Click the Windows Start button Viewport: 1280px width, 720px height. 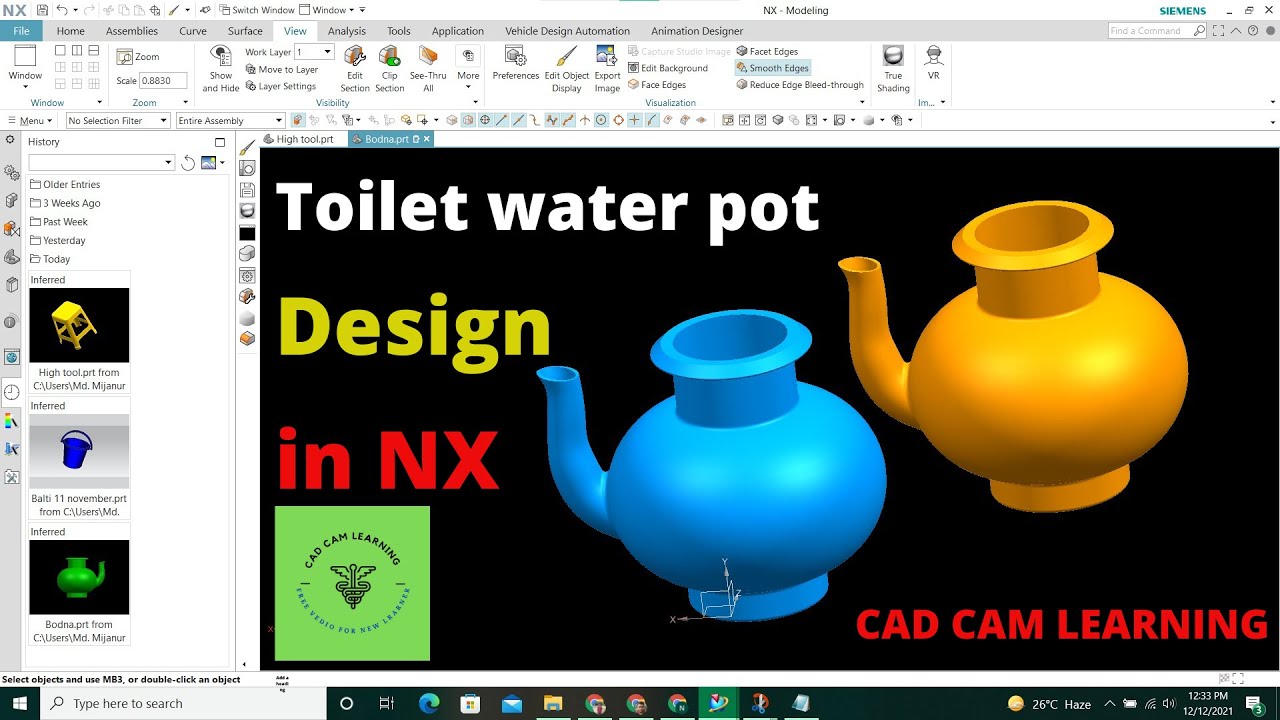coord(20,703)
